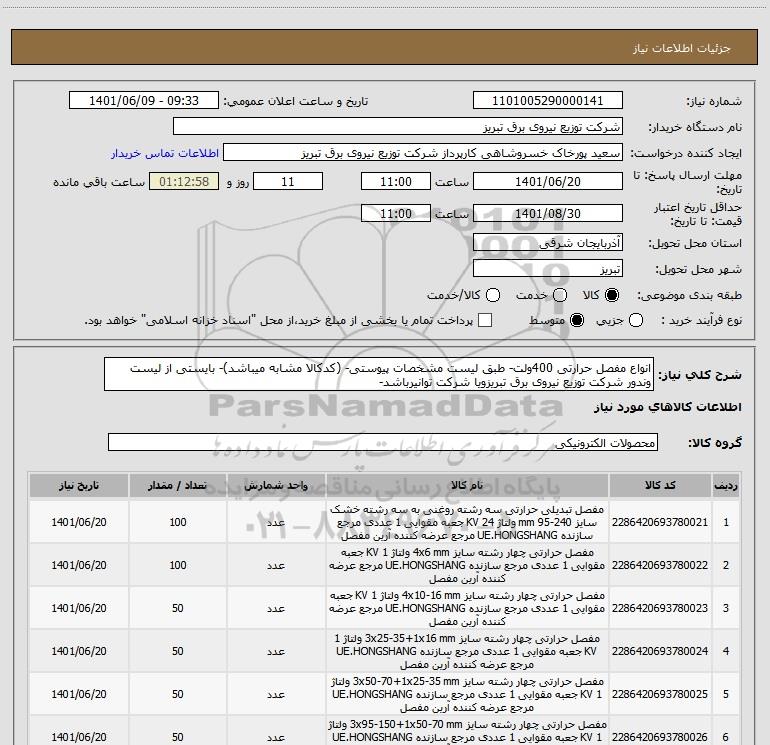Select item code 2286420693780023
The image size is (770, 745).
point(660,608)
